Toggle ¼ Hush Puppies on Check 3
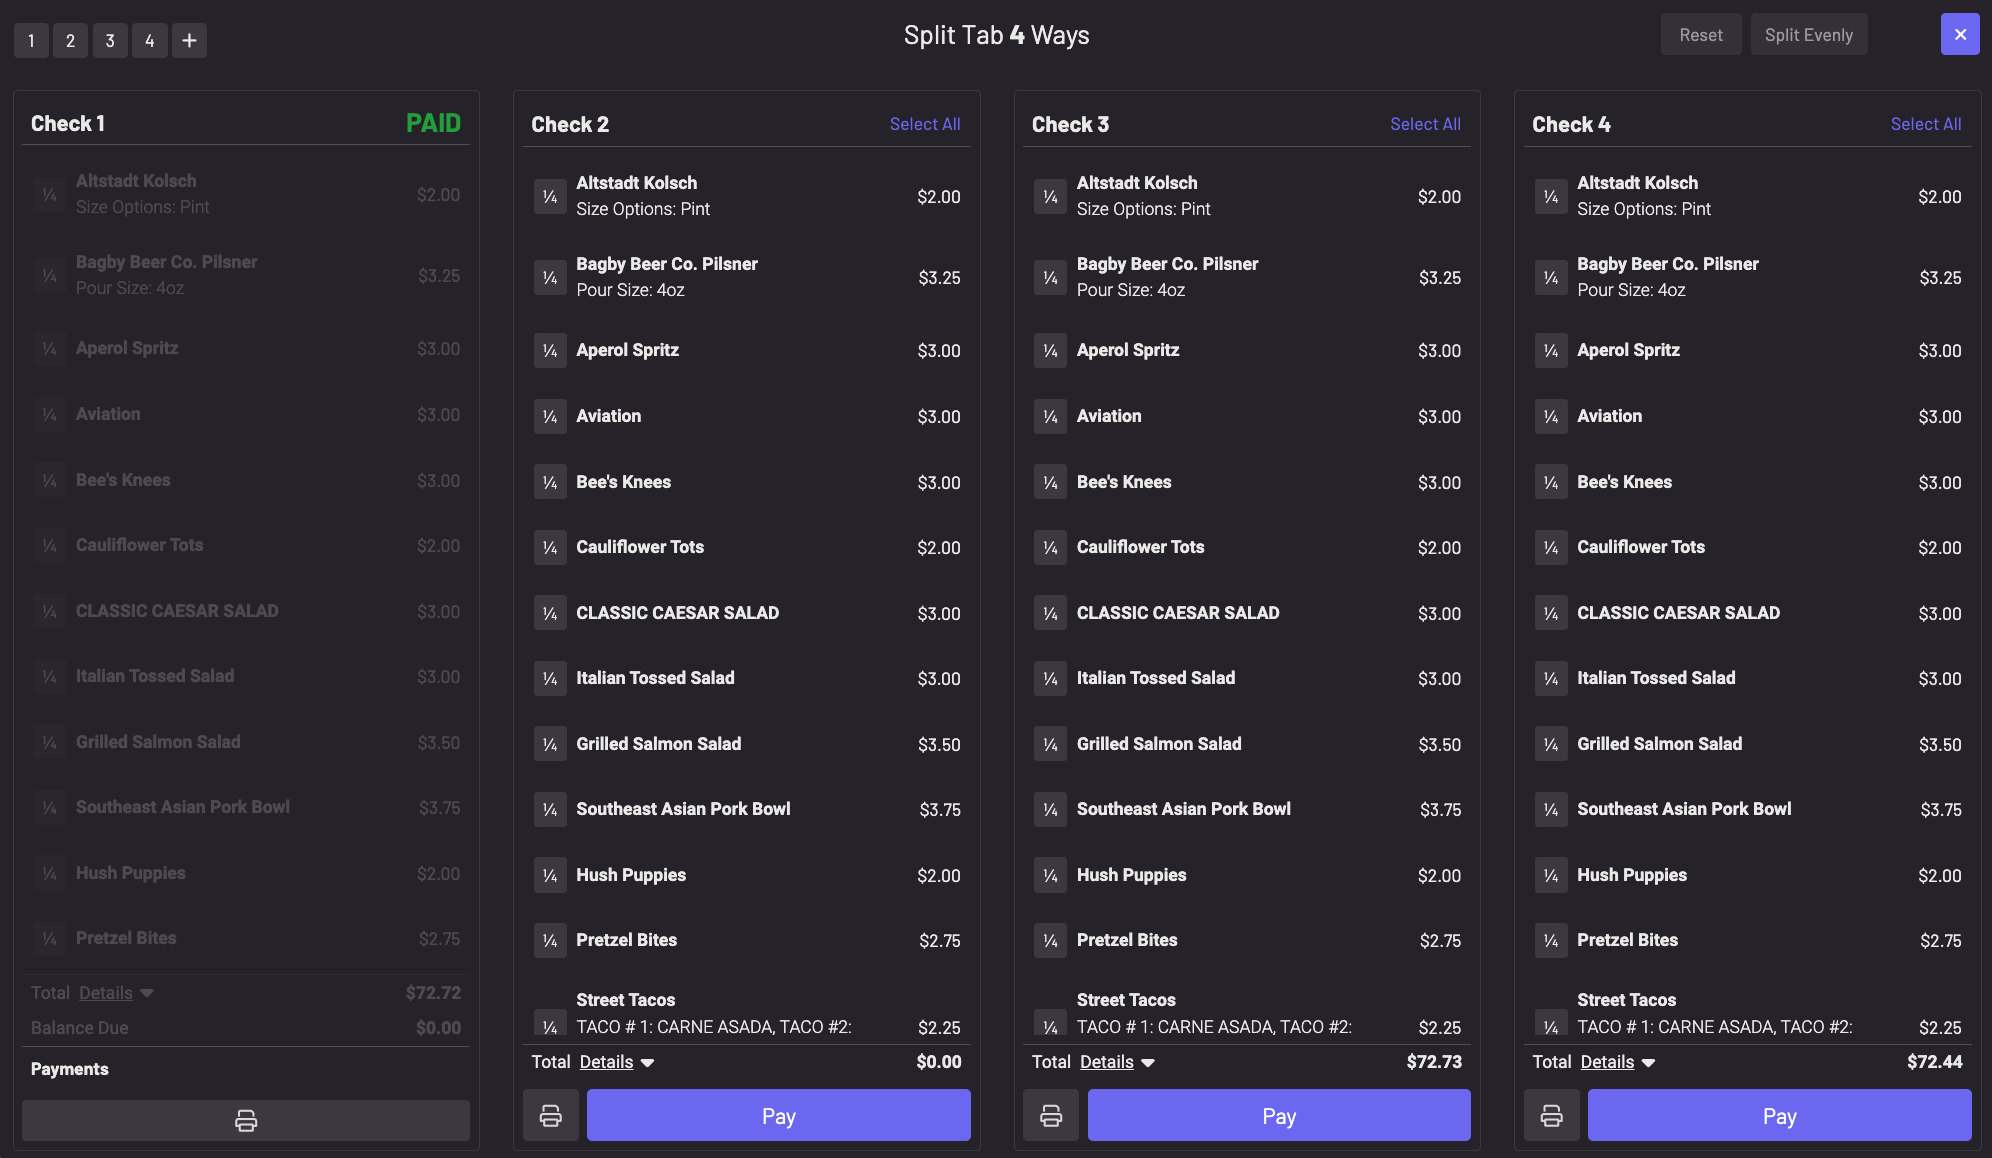This screenshot has height=1158, width=1992. tap(1050, 876)
